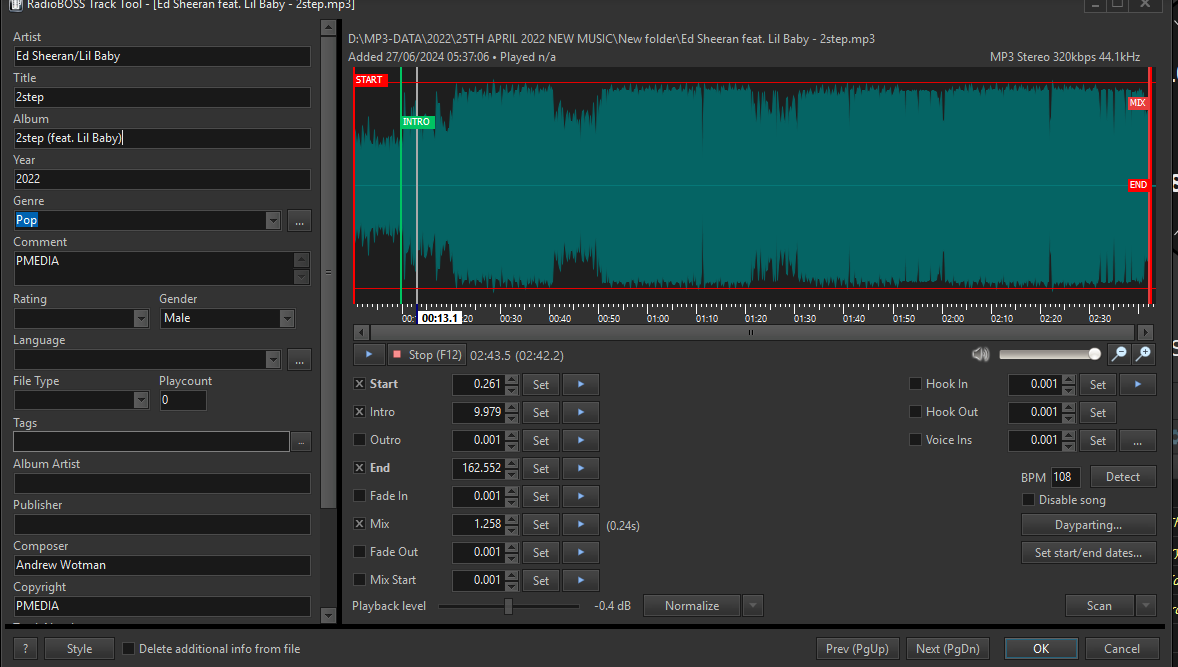Click the zoom in magnifier icon

coord(1143,354)
